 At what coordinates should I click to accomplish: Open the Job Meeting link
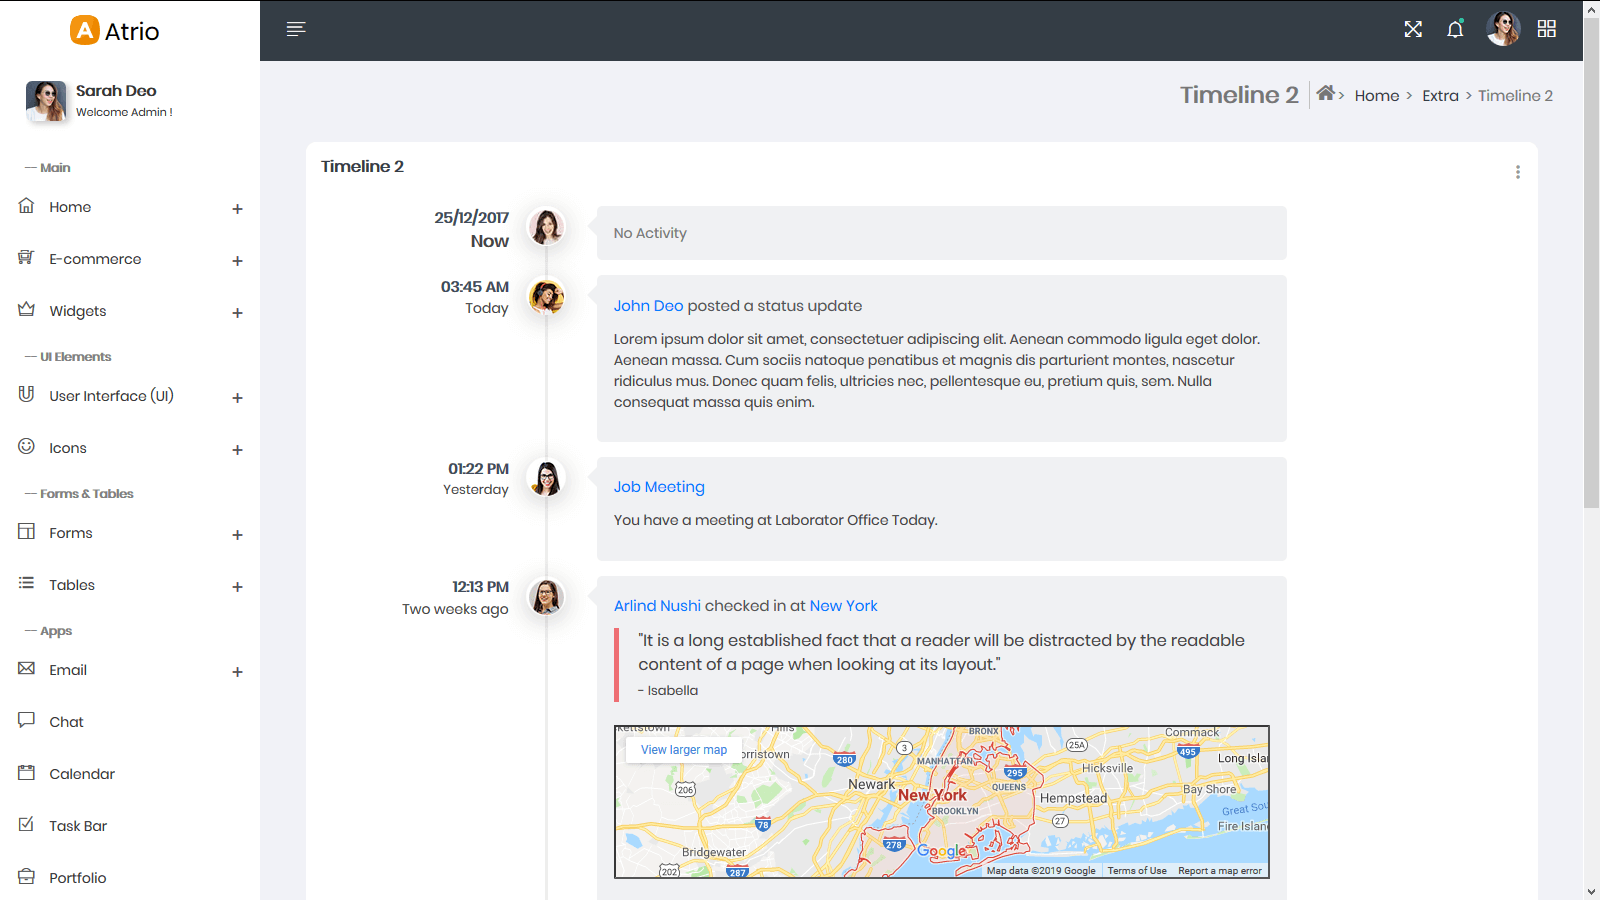(659, 487)
